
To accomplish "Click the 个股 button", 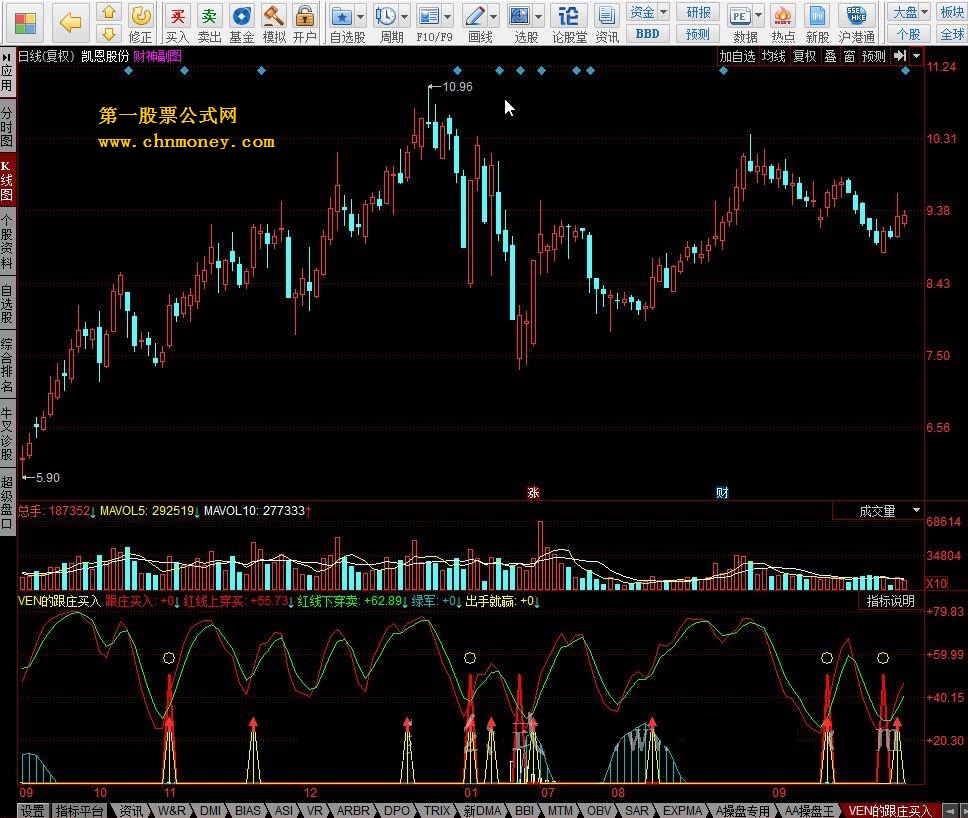I will 909,34.
